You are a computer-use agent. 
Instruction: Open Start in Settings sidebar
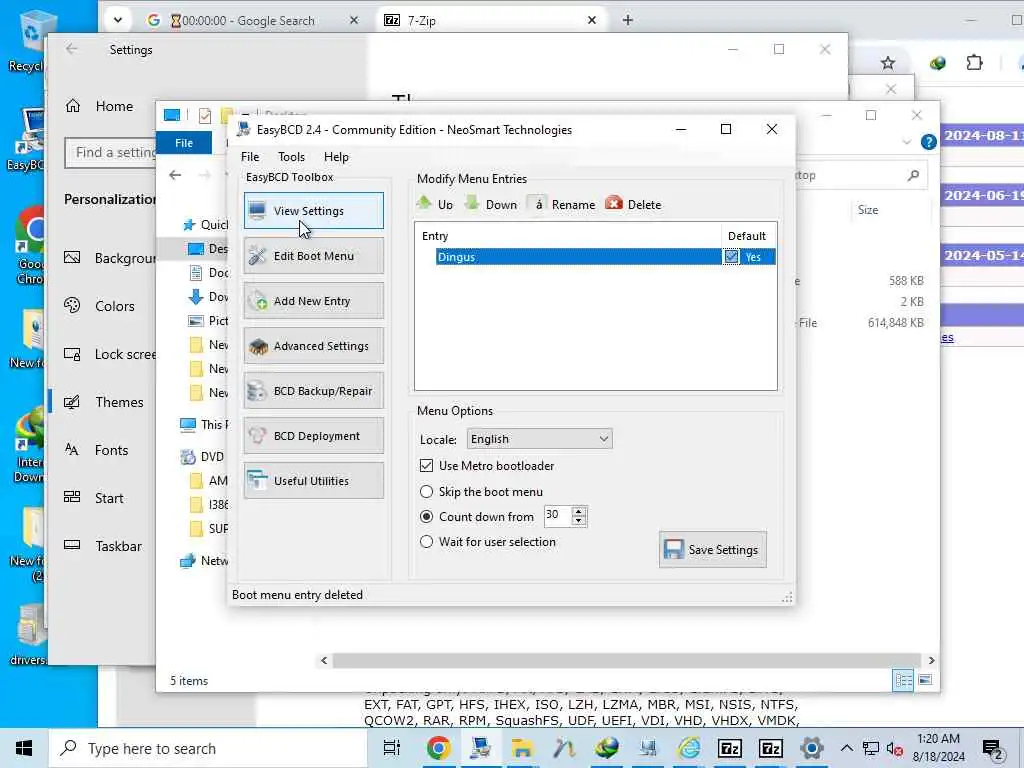tap(93, 498)
